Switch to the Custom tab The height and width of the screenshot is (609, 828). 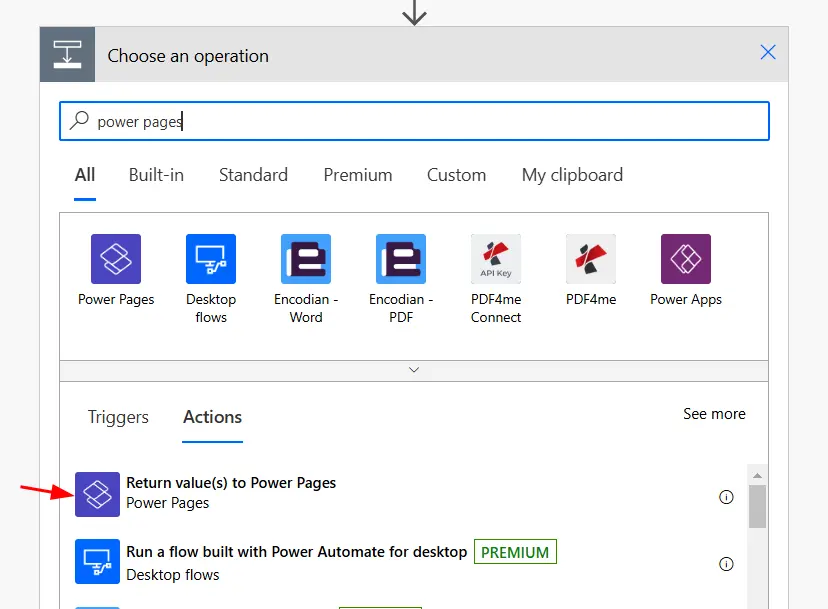[456, 175]
